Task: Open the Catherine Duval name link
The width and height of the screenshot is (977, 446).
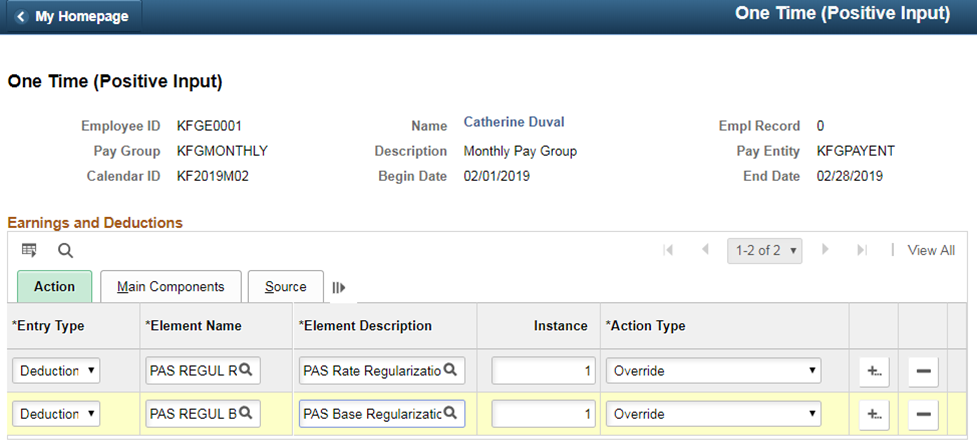Action: (x=514, y=122)
